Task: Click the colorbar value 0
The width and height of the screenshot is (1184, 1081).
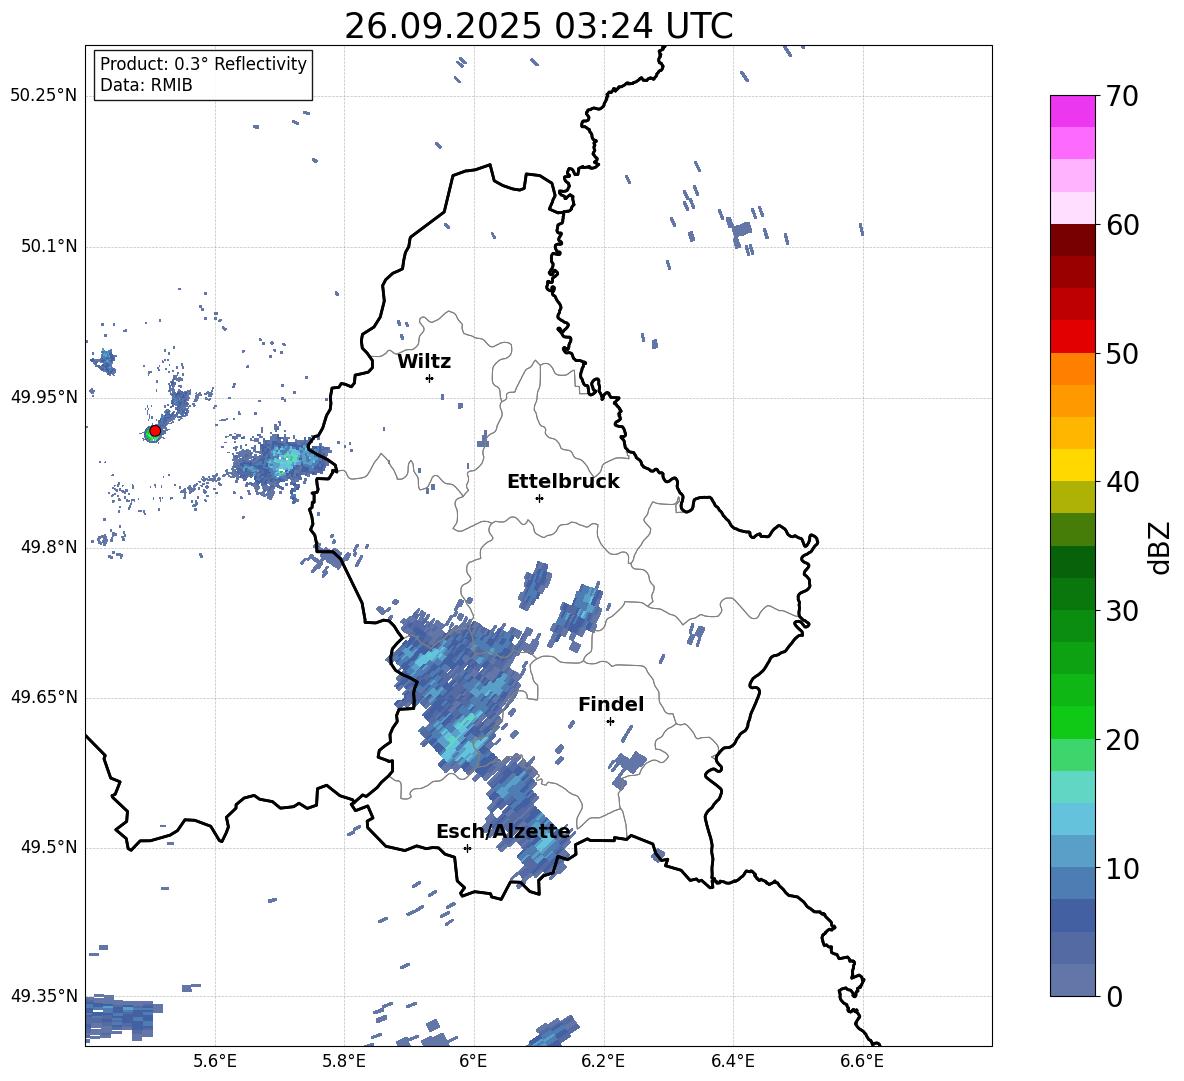Action: click(x=1114, y=996)
